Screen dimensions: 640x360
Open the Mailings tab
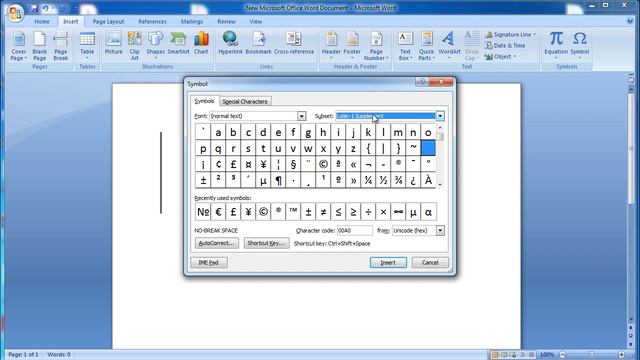pos(192,22)
